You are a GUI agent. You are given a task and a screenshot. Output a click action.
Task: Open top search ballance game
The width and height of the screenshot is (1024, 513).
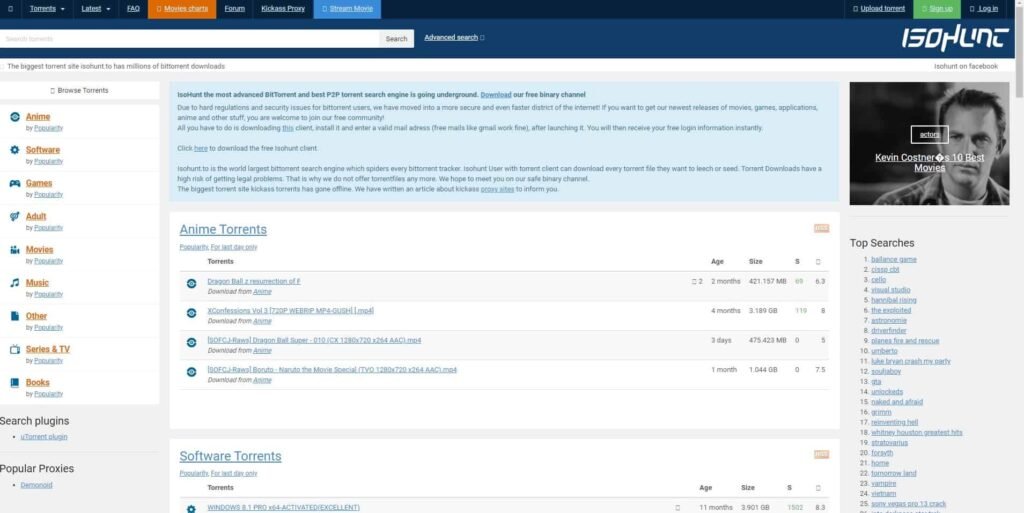893,259
